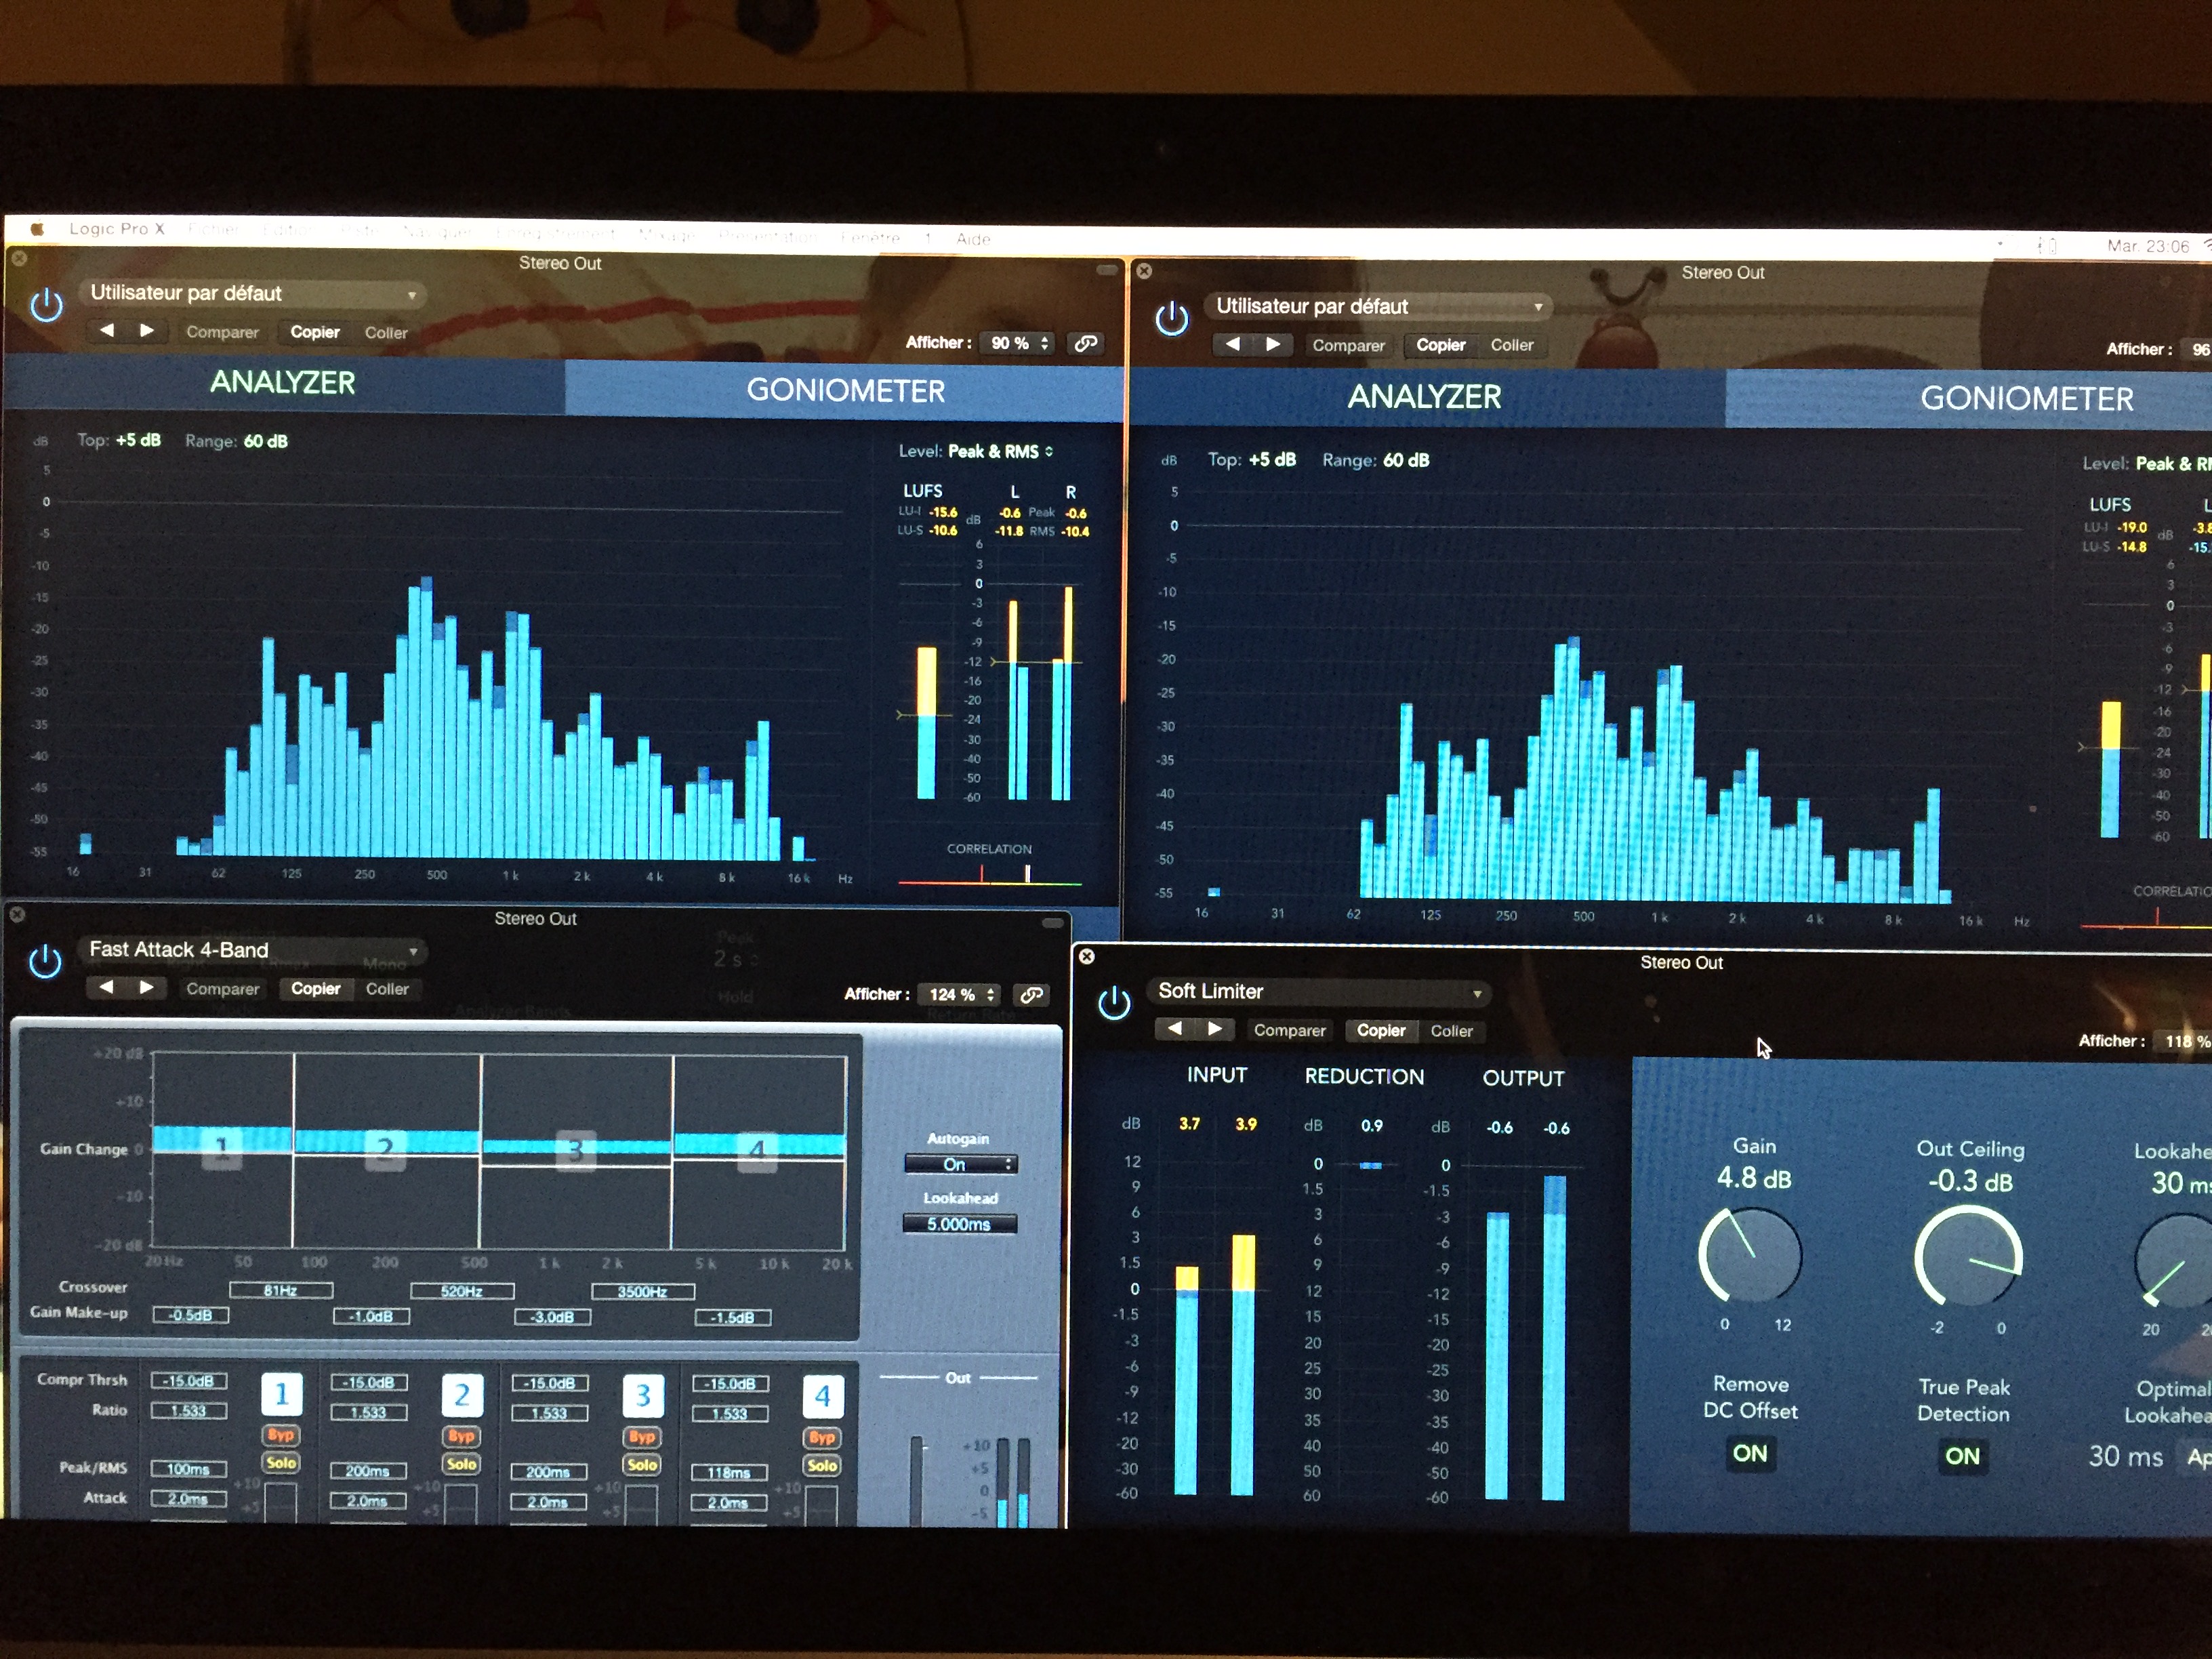2212x1659 pixels.
Task: Open preset dropdown in right MultiMeter
Action: coord(1378,306)
